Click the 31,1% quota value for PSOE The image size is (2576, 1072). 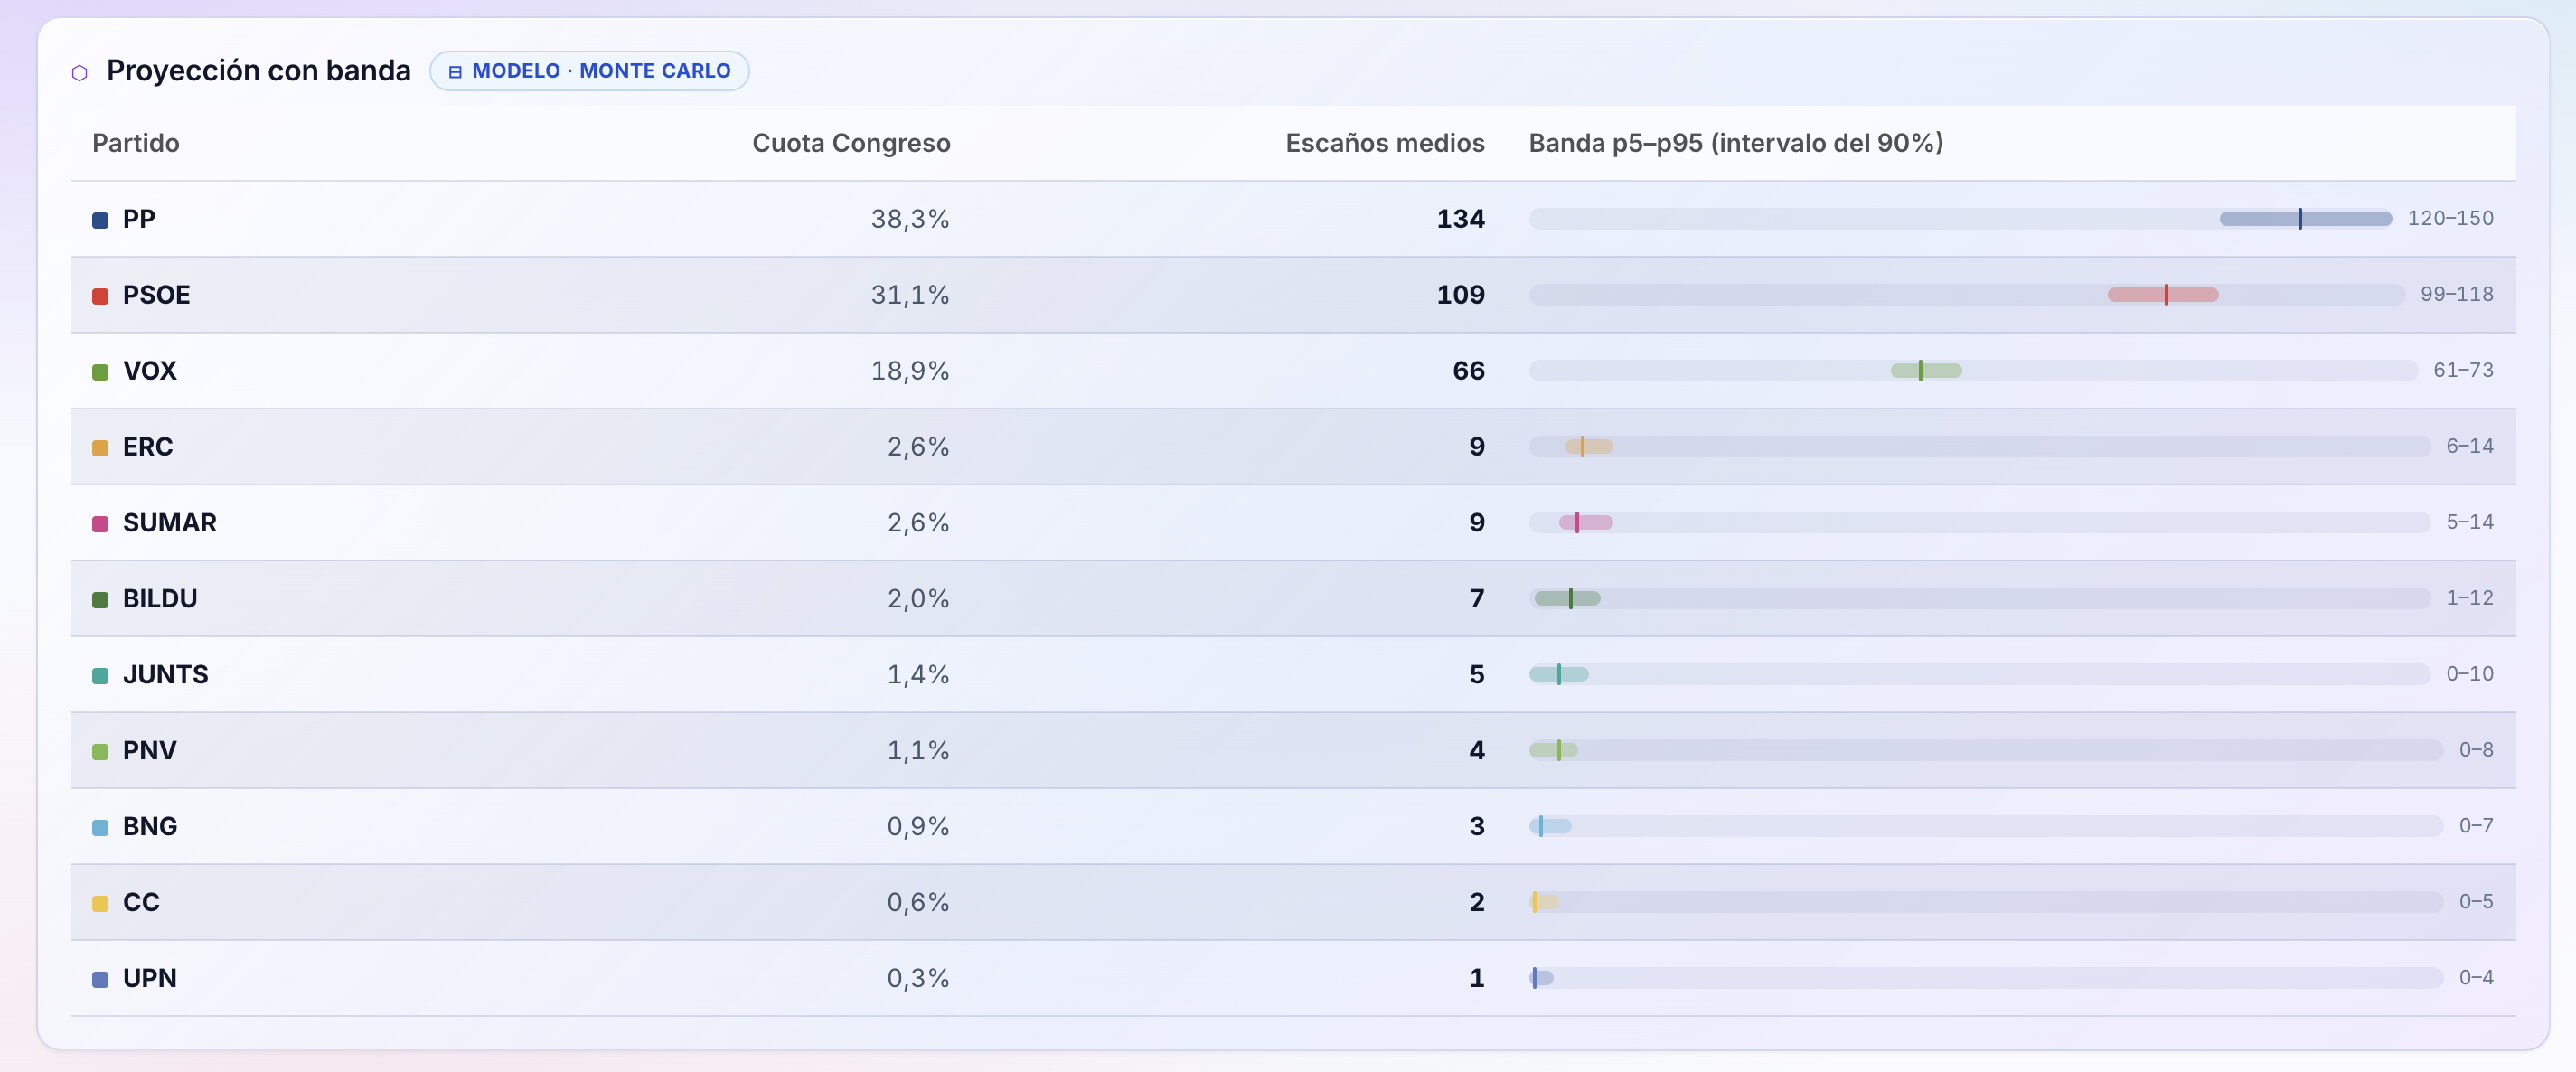[x=910, y=295]
